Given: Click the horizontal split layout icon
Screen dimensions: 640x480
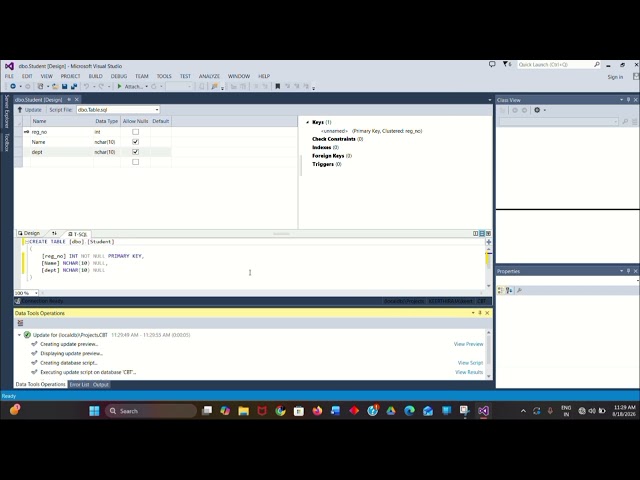Looking at the screenshot, I should point(482,233).
